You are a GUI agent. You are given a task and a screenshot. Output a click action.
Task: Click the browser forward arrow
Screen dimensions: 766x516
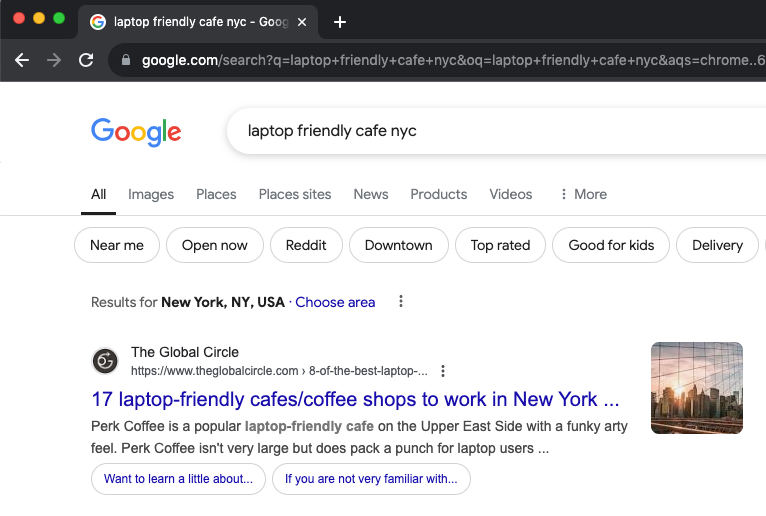tap(54, 60)
